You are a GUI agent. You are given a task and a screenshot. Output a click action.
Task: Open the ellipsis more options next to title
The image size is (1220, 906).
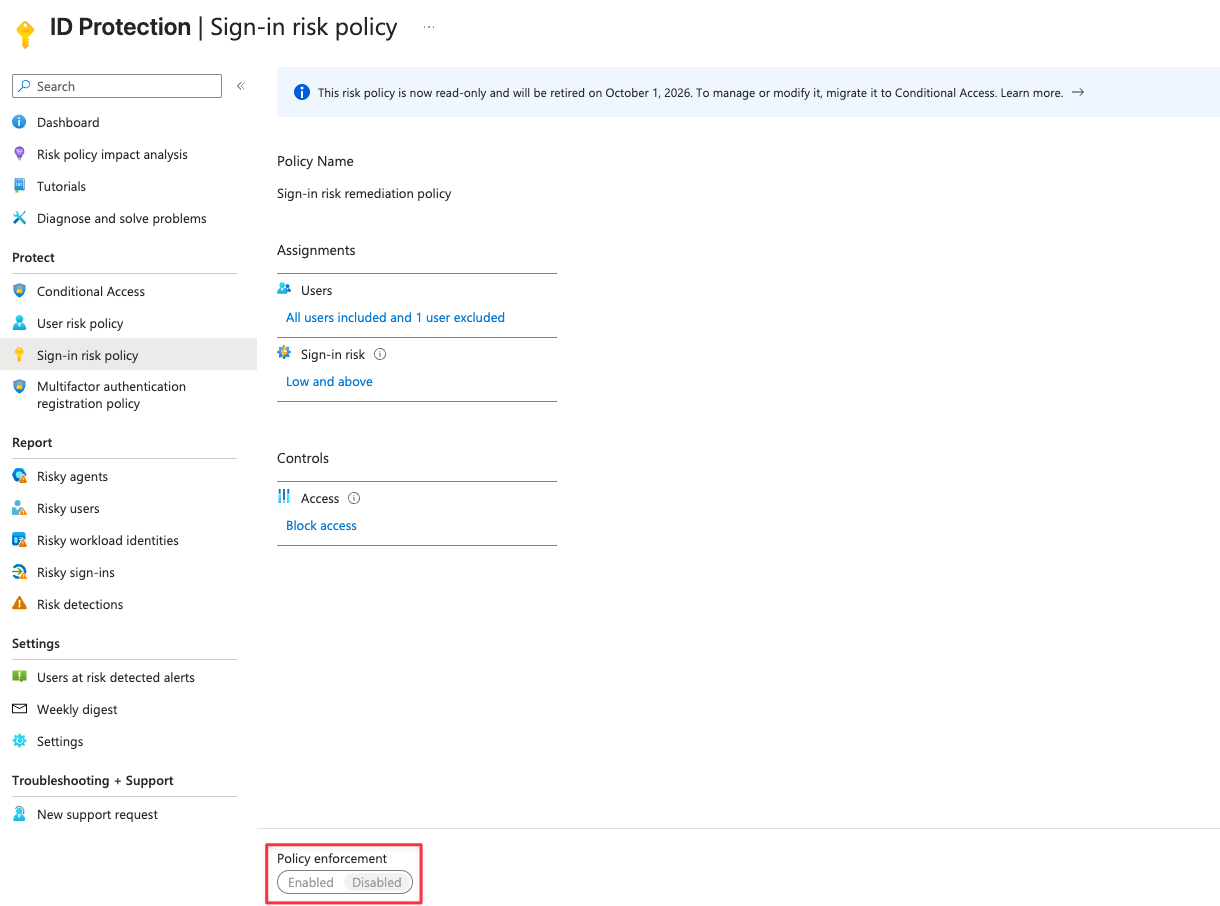click(429, 27)
